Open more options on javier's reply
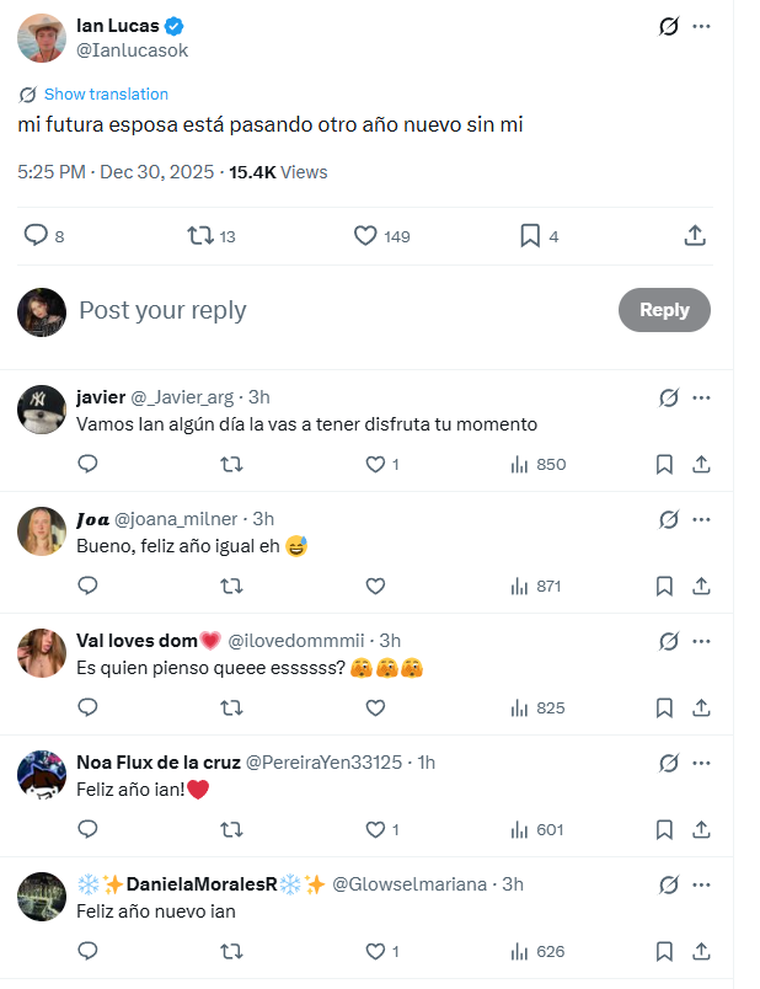 click(x=702, y=397)
